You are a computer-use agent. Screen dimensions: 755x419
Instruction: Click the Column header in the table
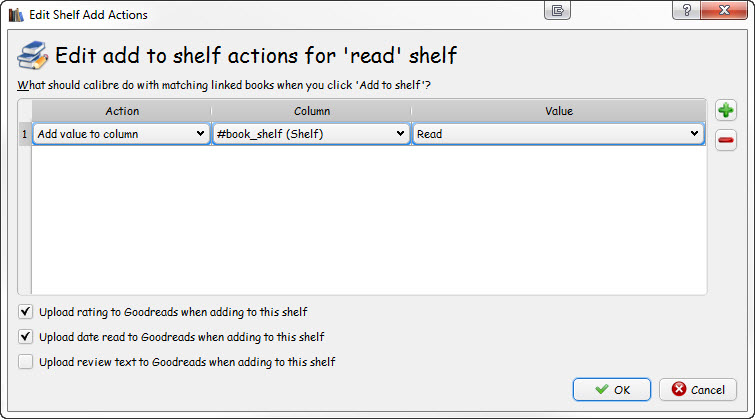(311, 111)
